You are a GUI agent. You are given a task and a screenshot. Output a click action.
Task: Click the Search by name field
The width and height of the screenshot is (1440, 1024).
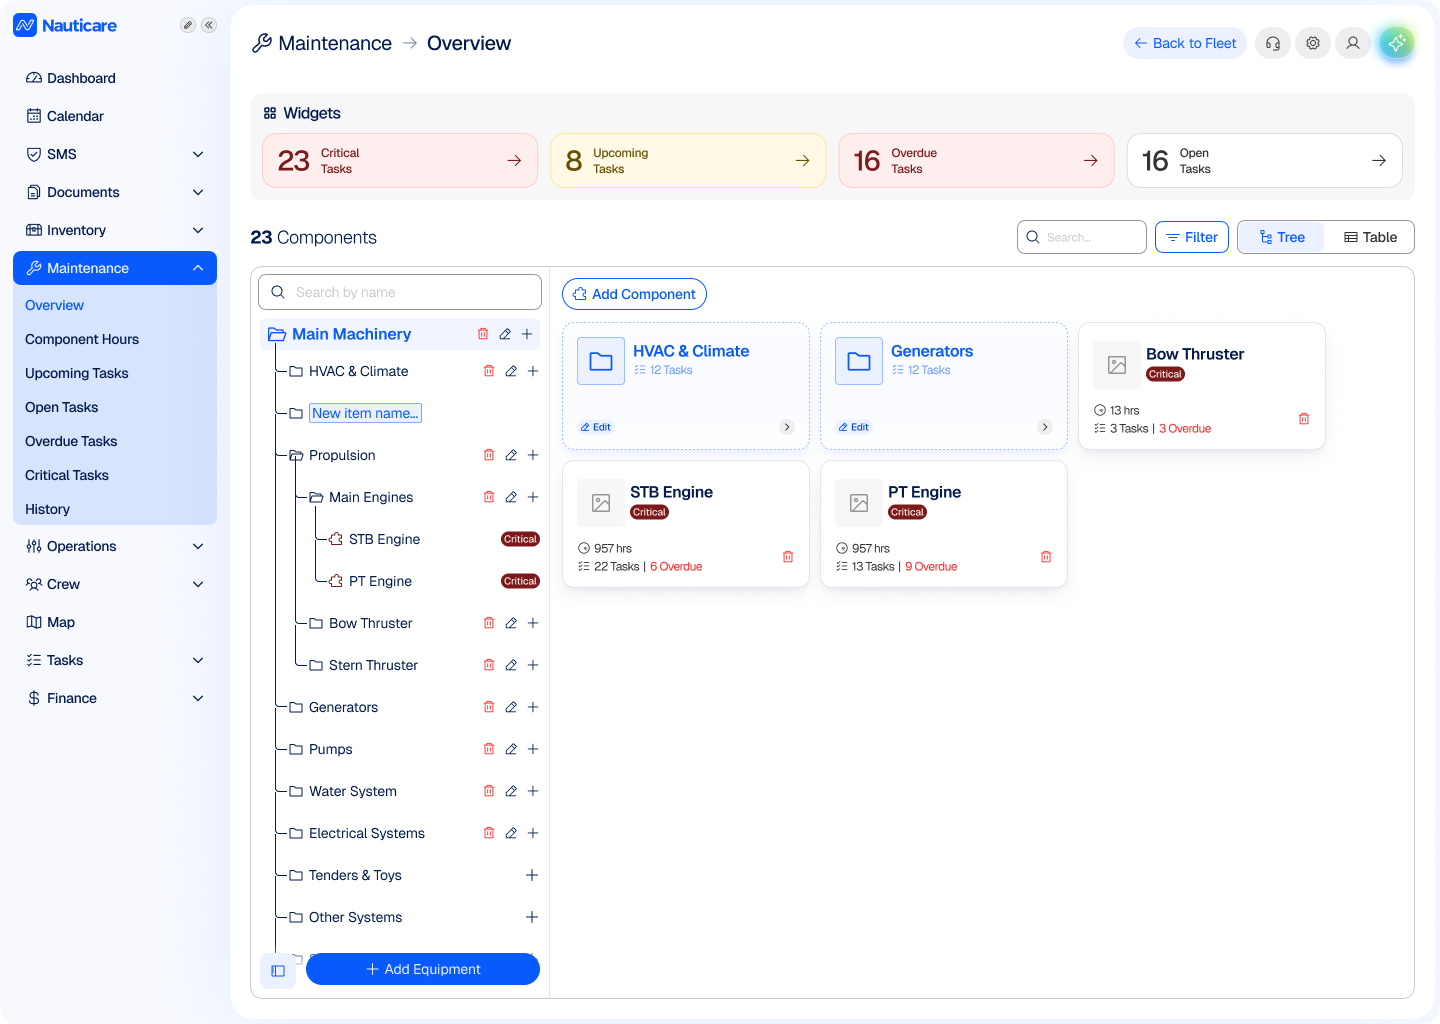coord(400,292)
